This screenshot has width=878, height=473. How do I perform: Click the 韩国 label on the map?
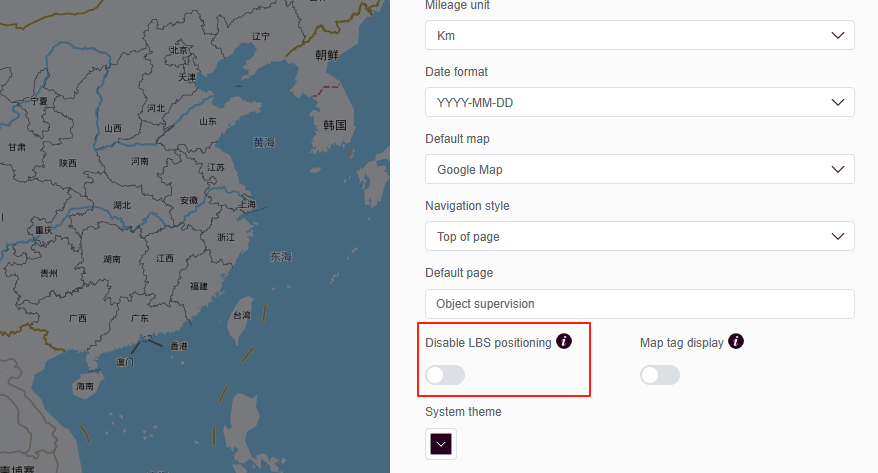[x=334, y=126]
